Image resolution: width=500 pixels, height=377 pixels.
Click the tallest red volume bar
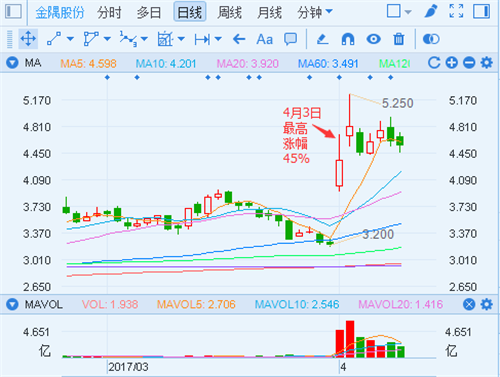(350, 339)
